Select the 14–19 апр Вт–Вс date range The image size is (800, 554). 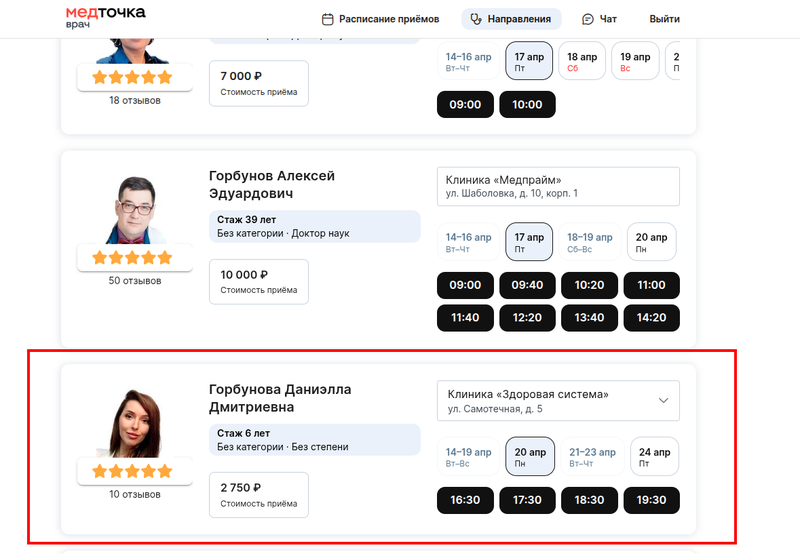(468, 457)
